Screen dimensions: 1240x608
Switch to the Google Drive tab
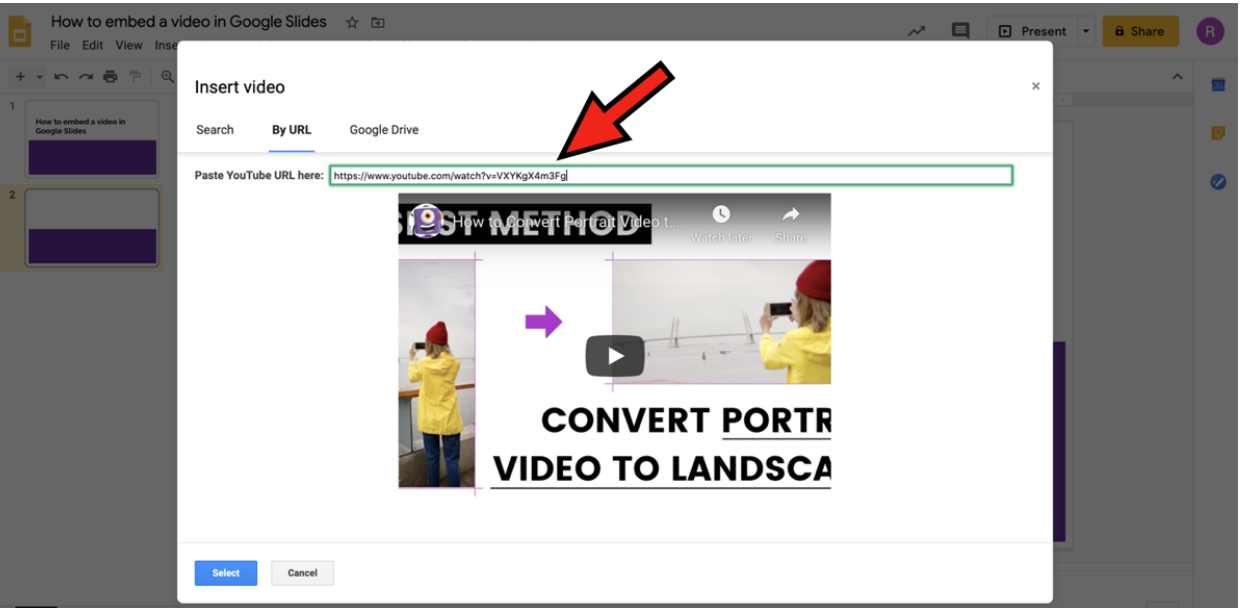384,130
